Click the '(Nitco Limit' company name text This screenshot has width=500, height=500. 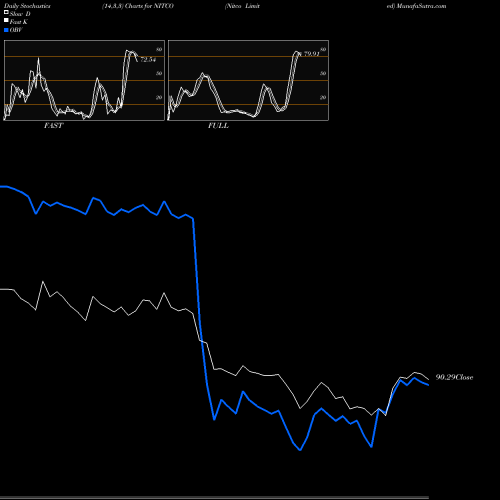[242, 6]
